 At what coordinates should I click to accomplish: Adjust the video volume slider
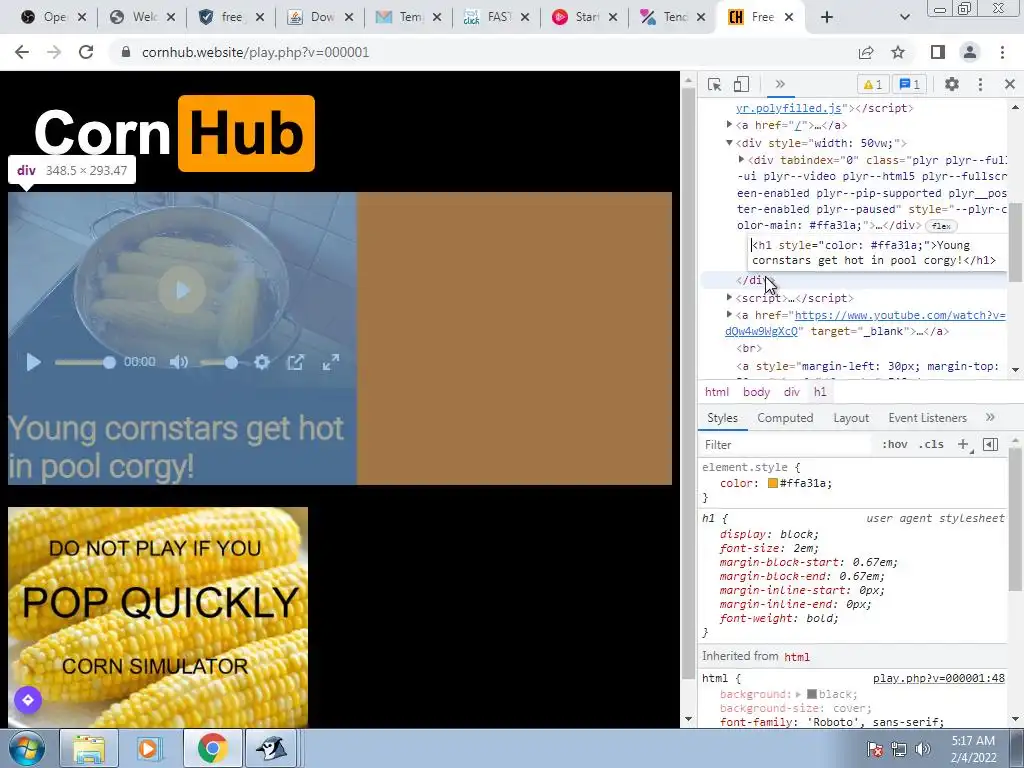click(219, 362)
